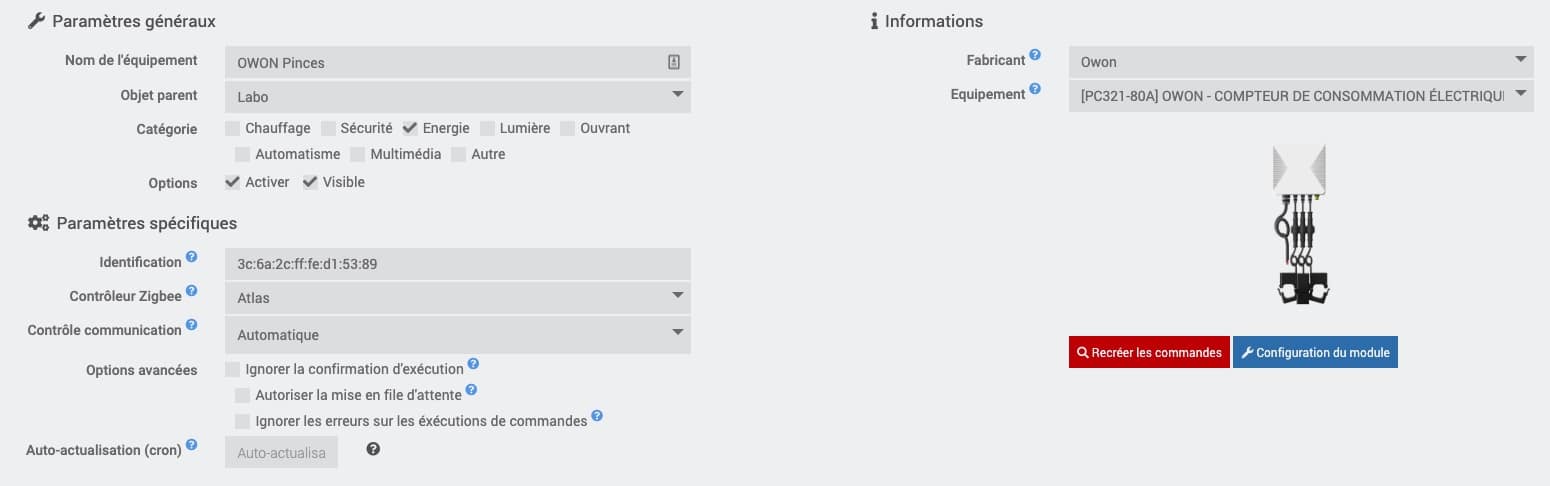Uncheck the Energie category checkbox
The height and width of the screenshot is (486, 1550).
point(410,128)
